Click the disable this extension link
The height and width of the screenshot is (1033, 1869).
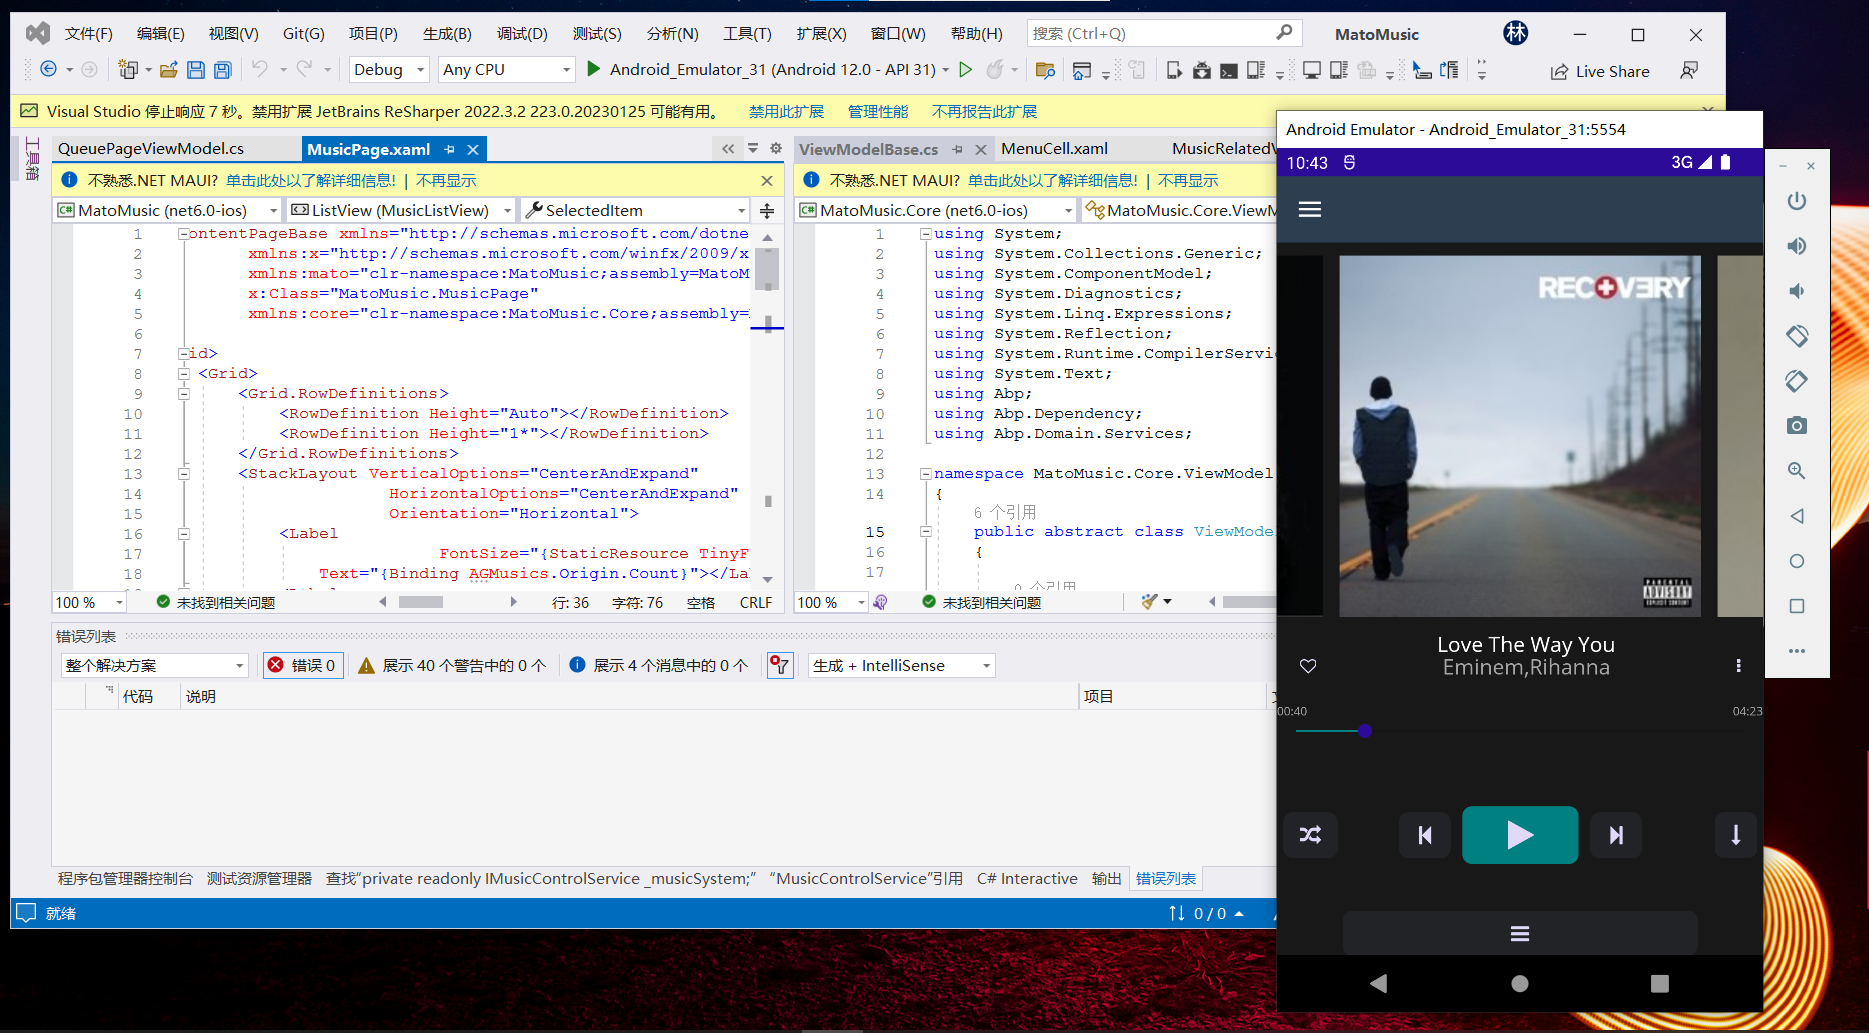[786, 112]
